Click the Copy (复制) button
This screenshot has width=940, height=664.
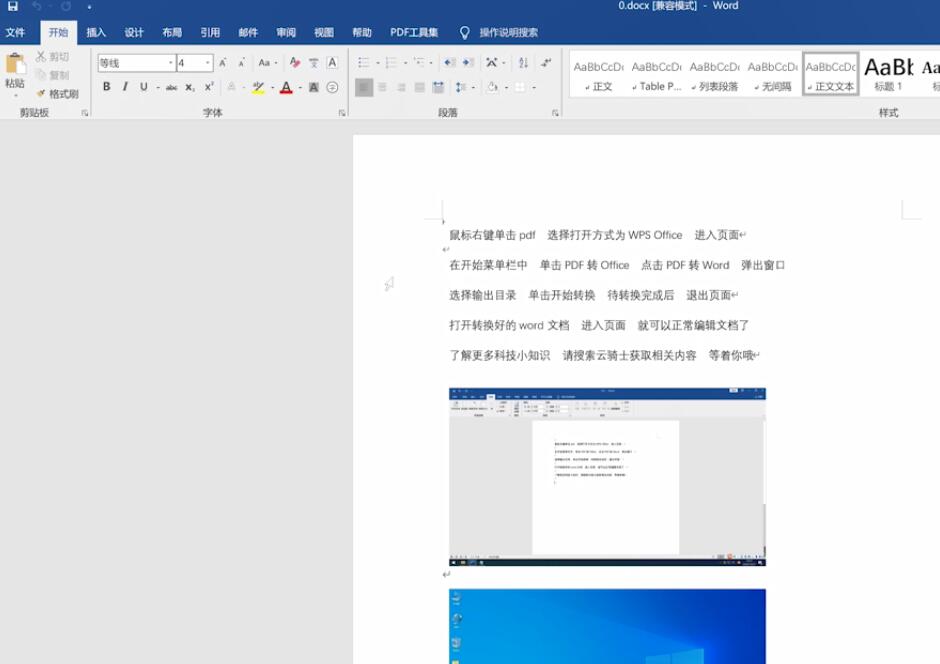point(52,75)
